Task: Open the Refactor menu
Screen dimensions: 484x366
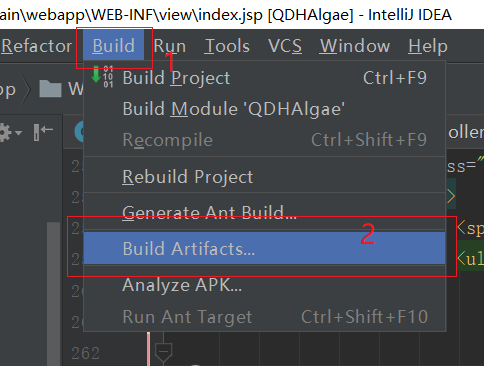Action: [36, 46]
